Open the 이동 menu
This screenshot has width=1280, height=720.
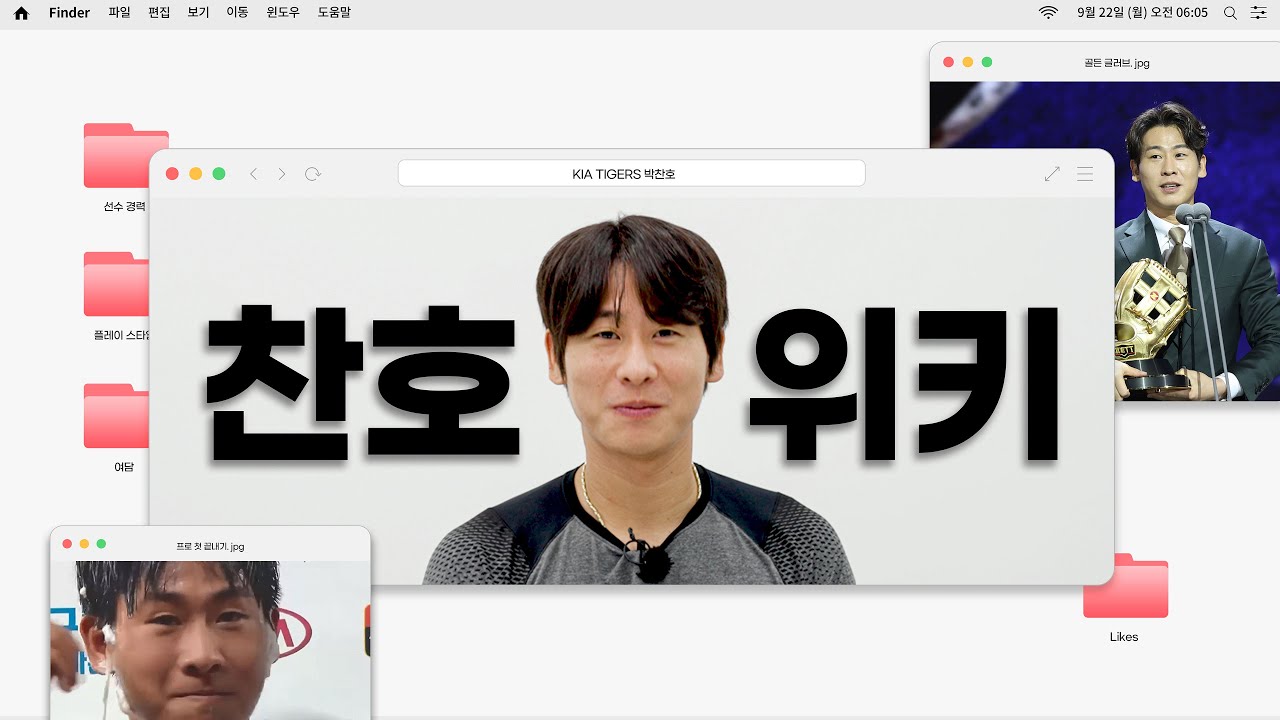(237, 13)
